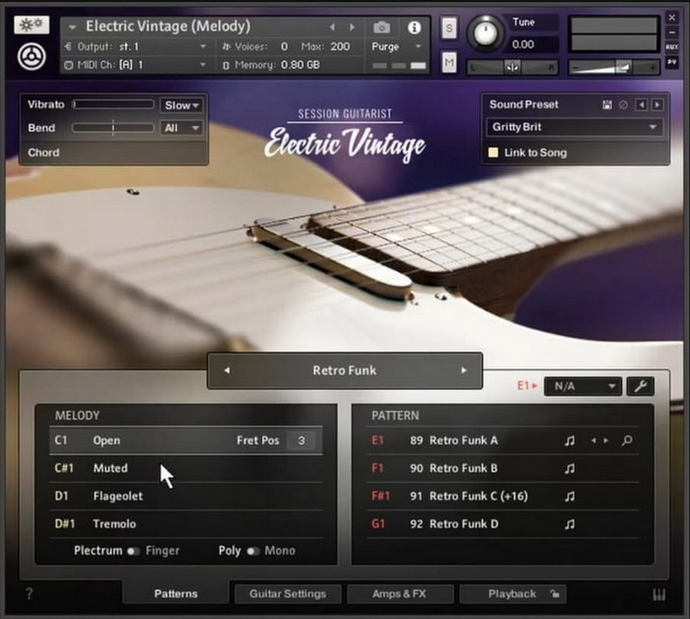The height and width of the screenshot is (619, 690).
Task: Select the D#1 Tremolo articulation
Action: (185, 524)
